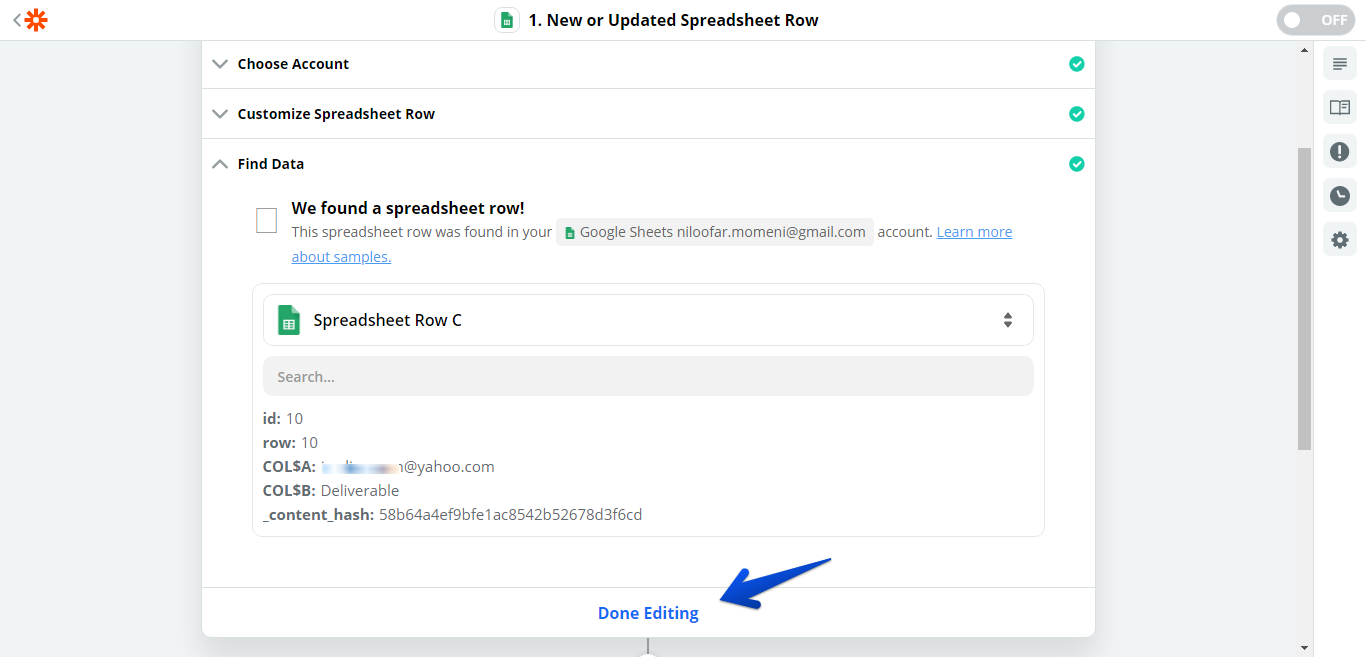
Task: Open the Spreadsheet Row C dropdown
Action: [x=648, y=320]
